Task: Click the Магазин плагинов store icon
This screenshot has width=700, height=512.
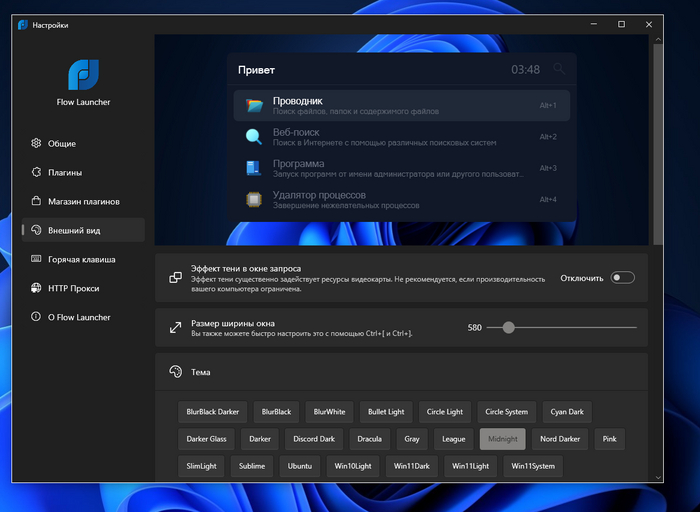Action: coord(36,201)
